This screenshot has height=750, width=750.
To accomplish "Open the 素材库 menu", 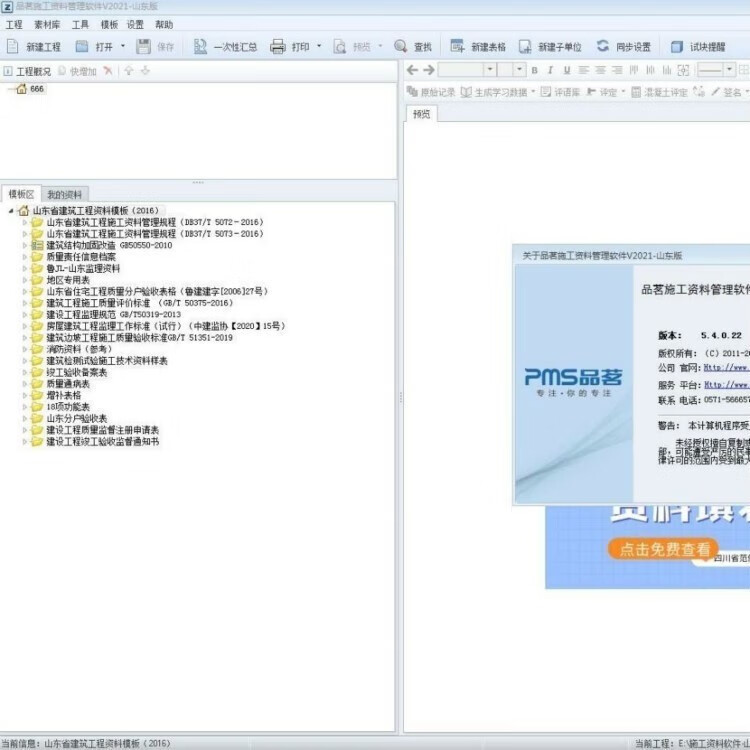I will pyautogui.click(x=47, y=24).
